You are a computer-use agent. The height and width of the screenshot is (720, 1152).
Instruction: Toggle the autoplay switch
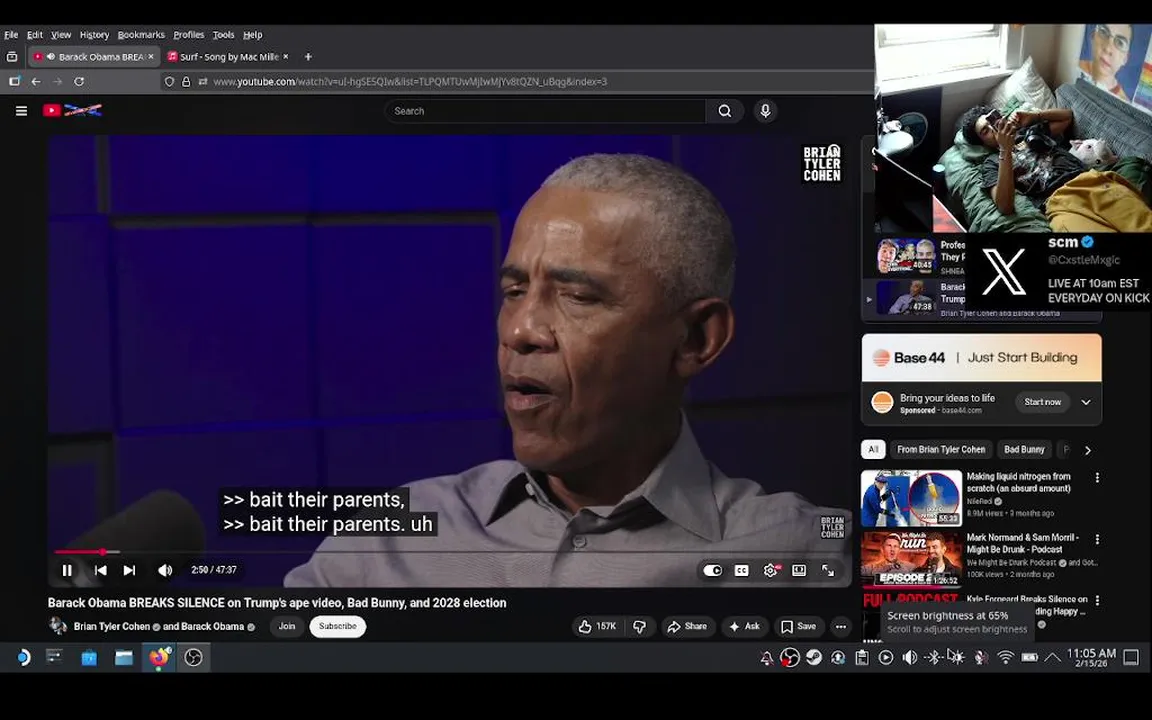coord(713,570)
